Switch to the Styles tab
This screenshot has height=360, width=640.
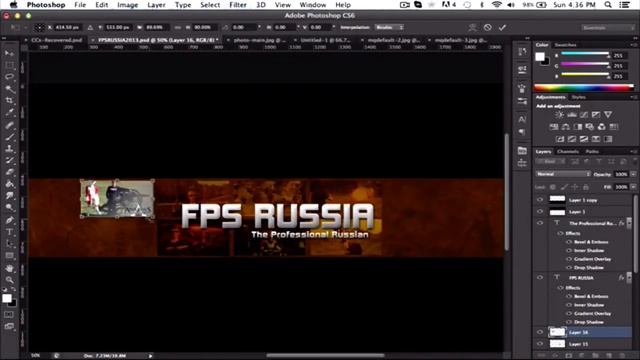pyautogui.click(x=578, y=97)
